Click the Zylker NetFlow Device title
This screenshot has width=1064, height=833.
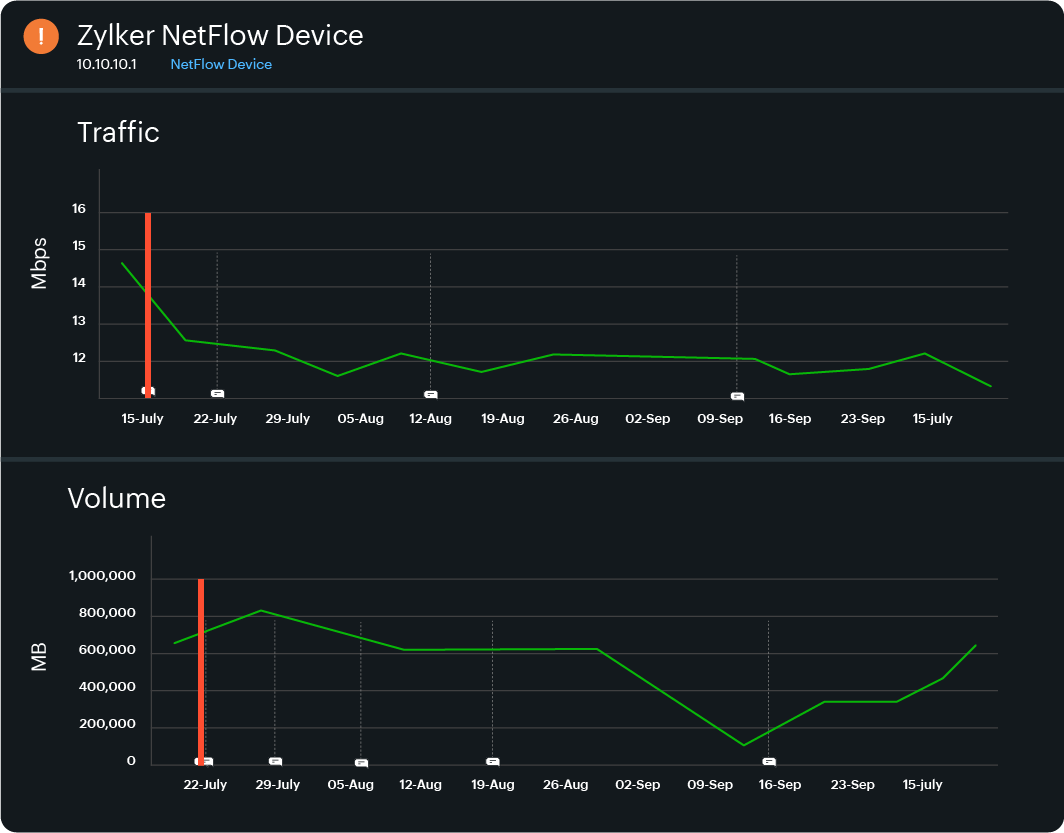220,35
